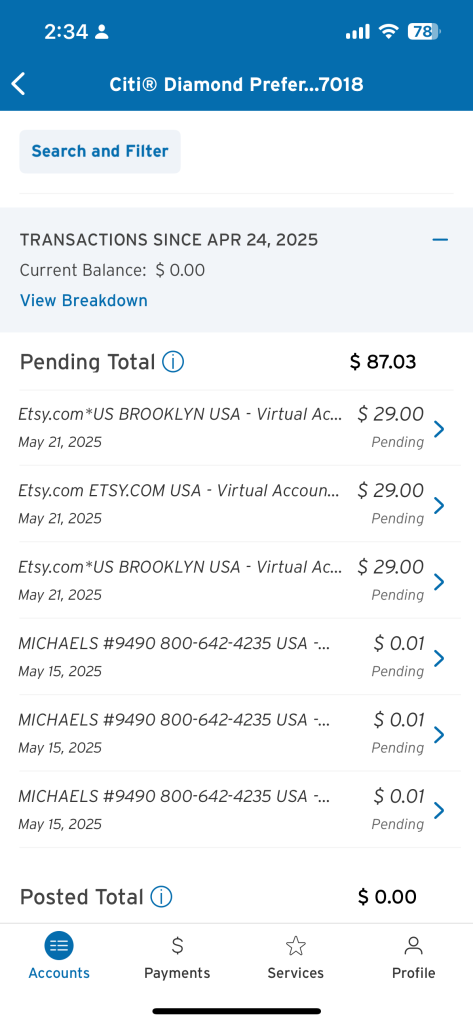Viewport: 473px width, 1024px height.
Task: Tap the Profile person icon
Action: tap(414, 945)
